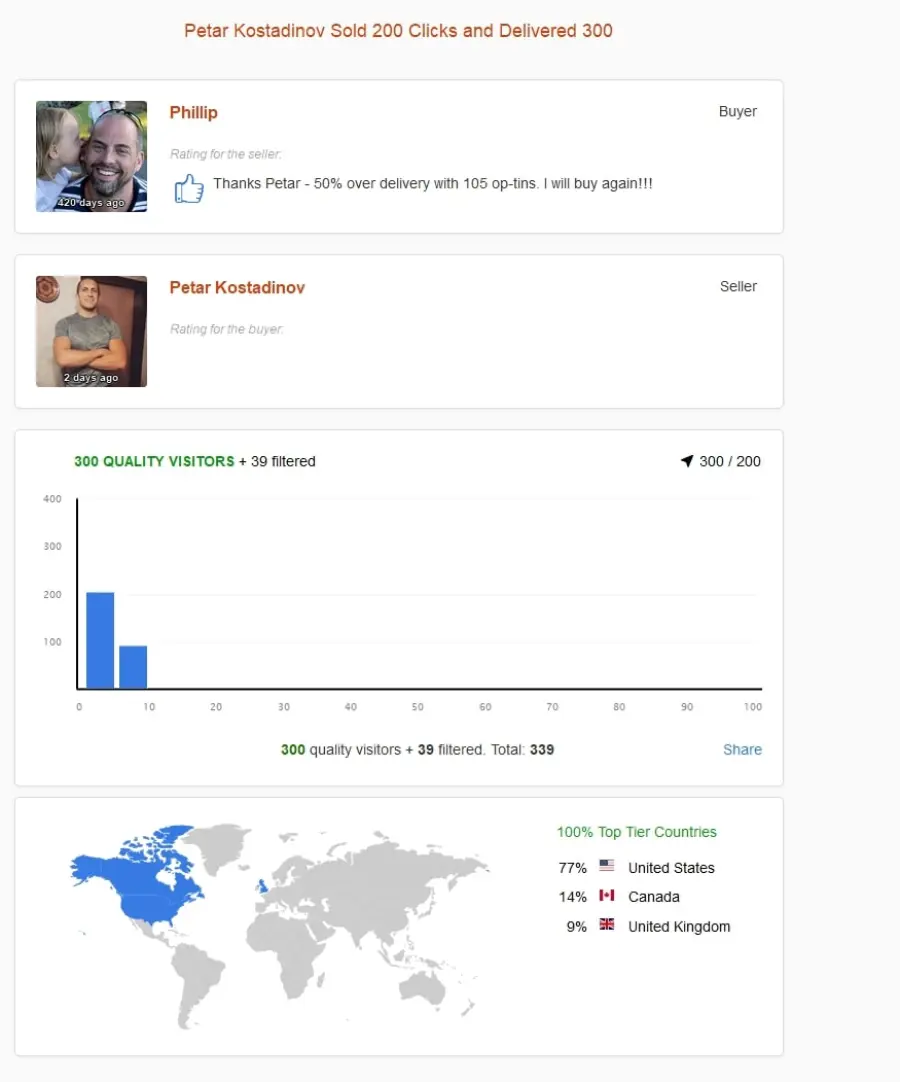Click the Canada flag icon
The height and width of the screenshot is (1082, 900).
pos(607,895)
